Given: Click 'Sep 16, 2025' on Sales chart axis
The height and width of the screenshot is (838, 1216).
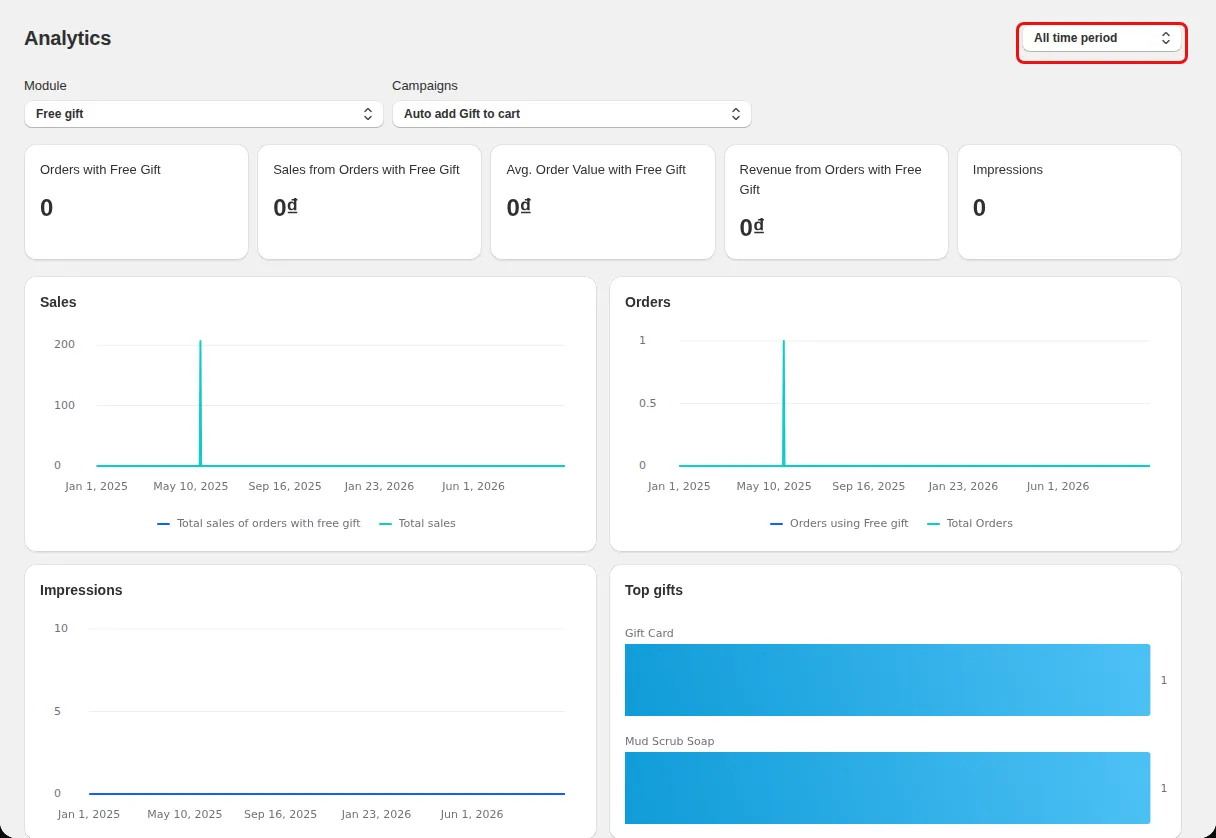Looking at the screenshot, I should [285, 486].
